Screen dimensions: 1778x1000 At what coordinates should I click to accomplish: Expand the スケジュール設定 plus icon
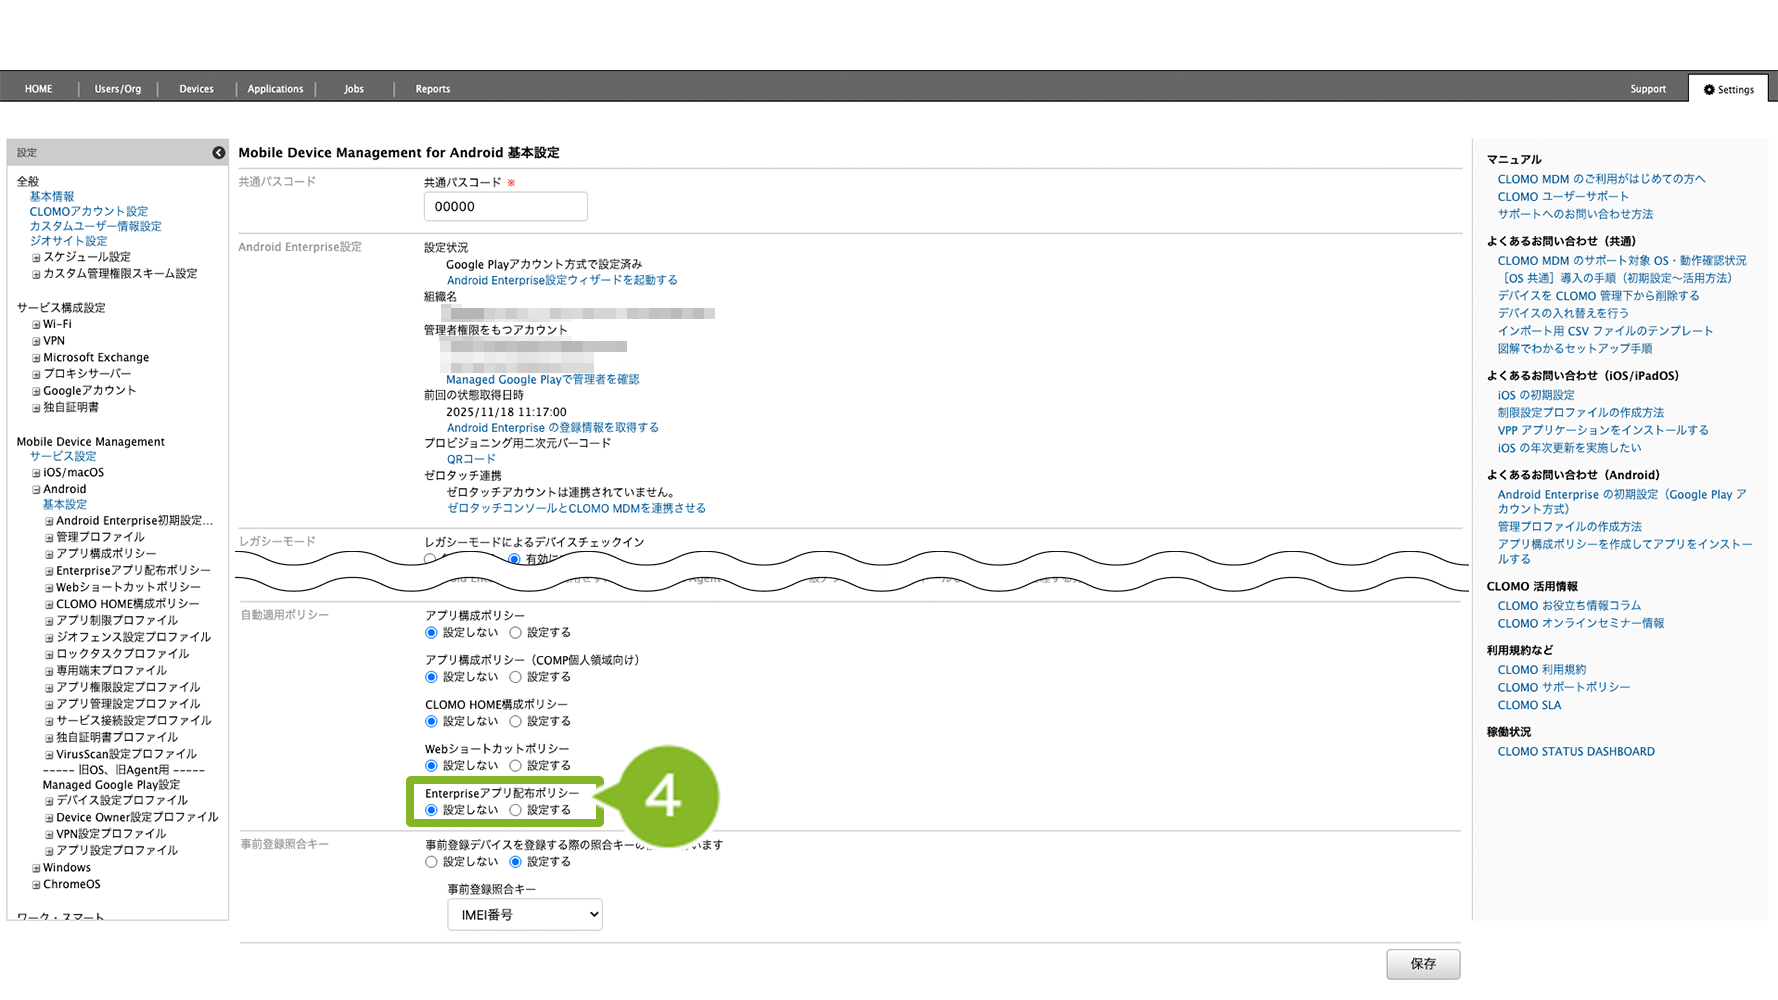(x=36, y=258)
